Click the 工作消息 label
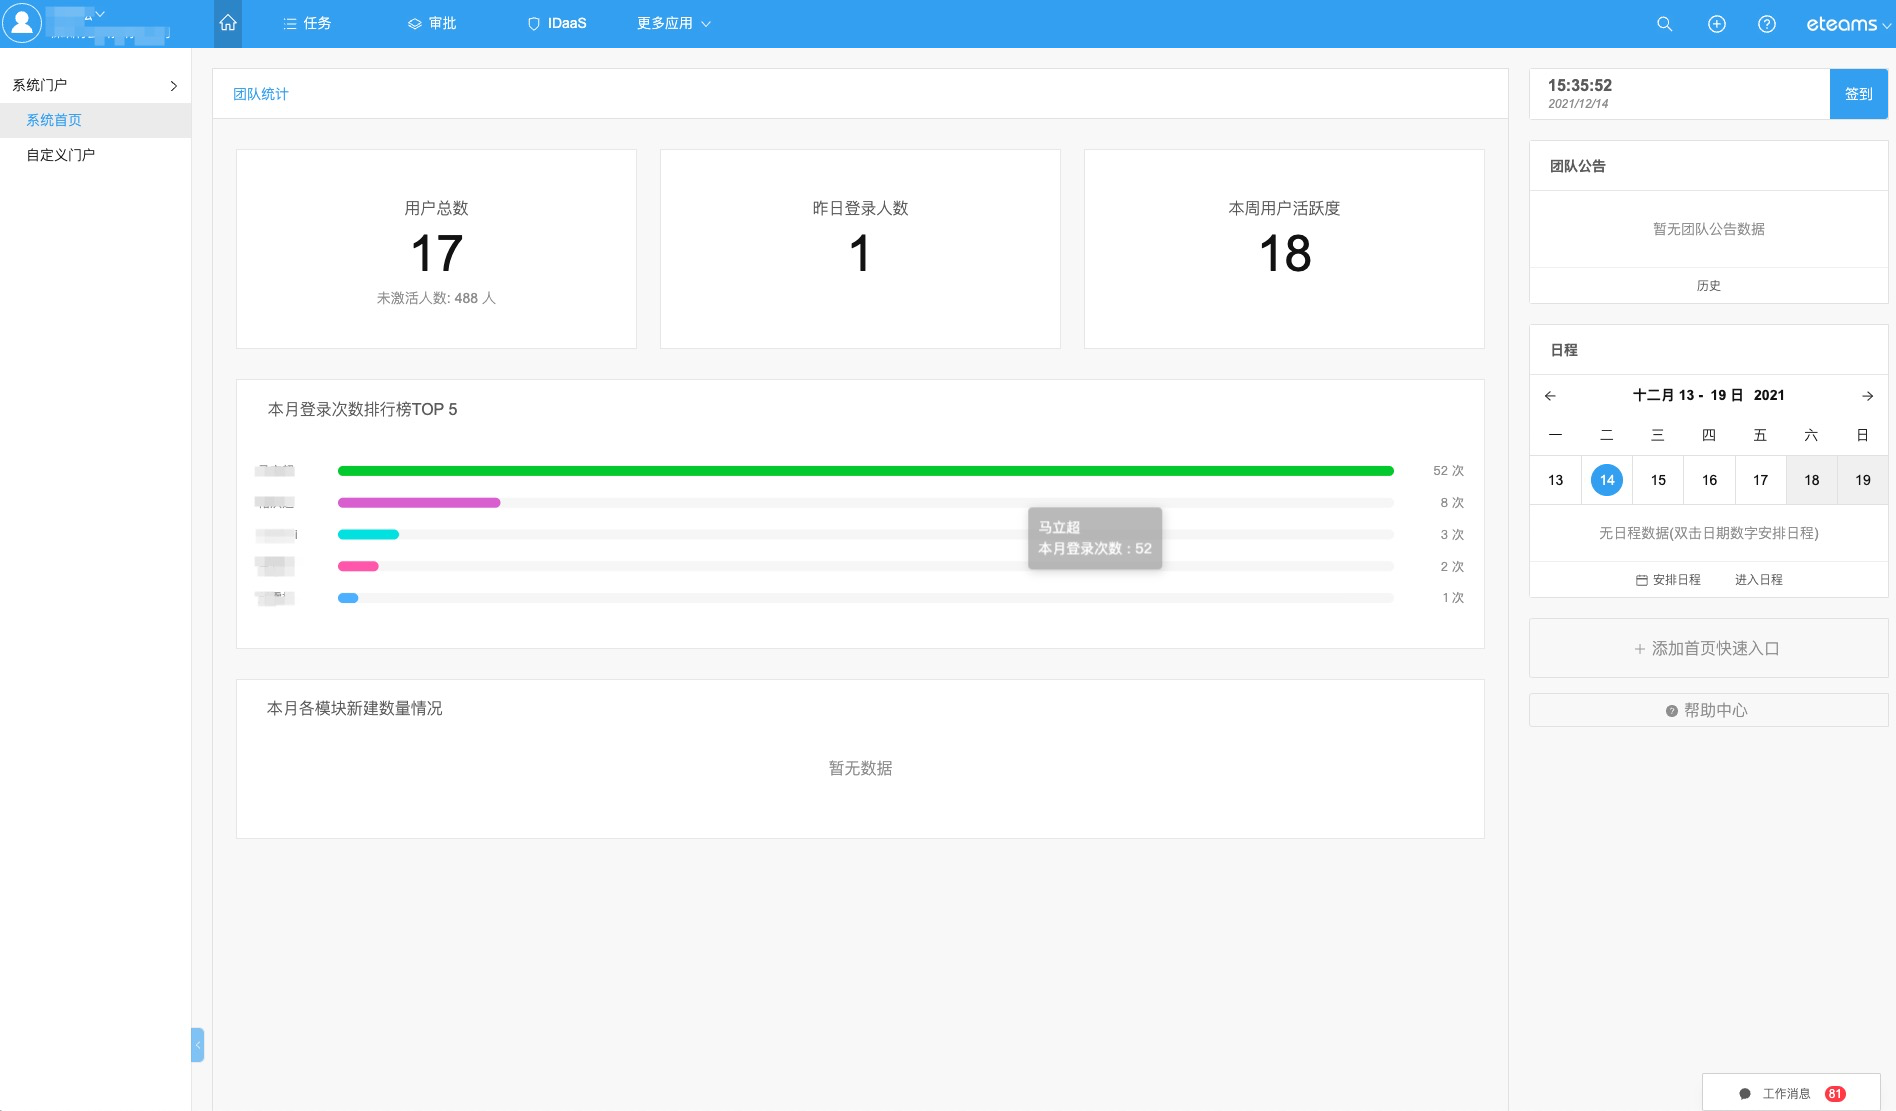Image resolution: width=1896 pixels, height=1111 pixels. [1786, 1094]
